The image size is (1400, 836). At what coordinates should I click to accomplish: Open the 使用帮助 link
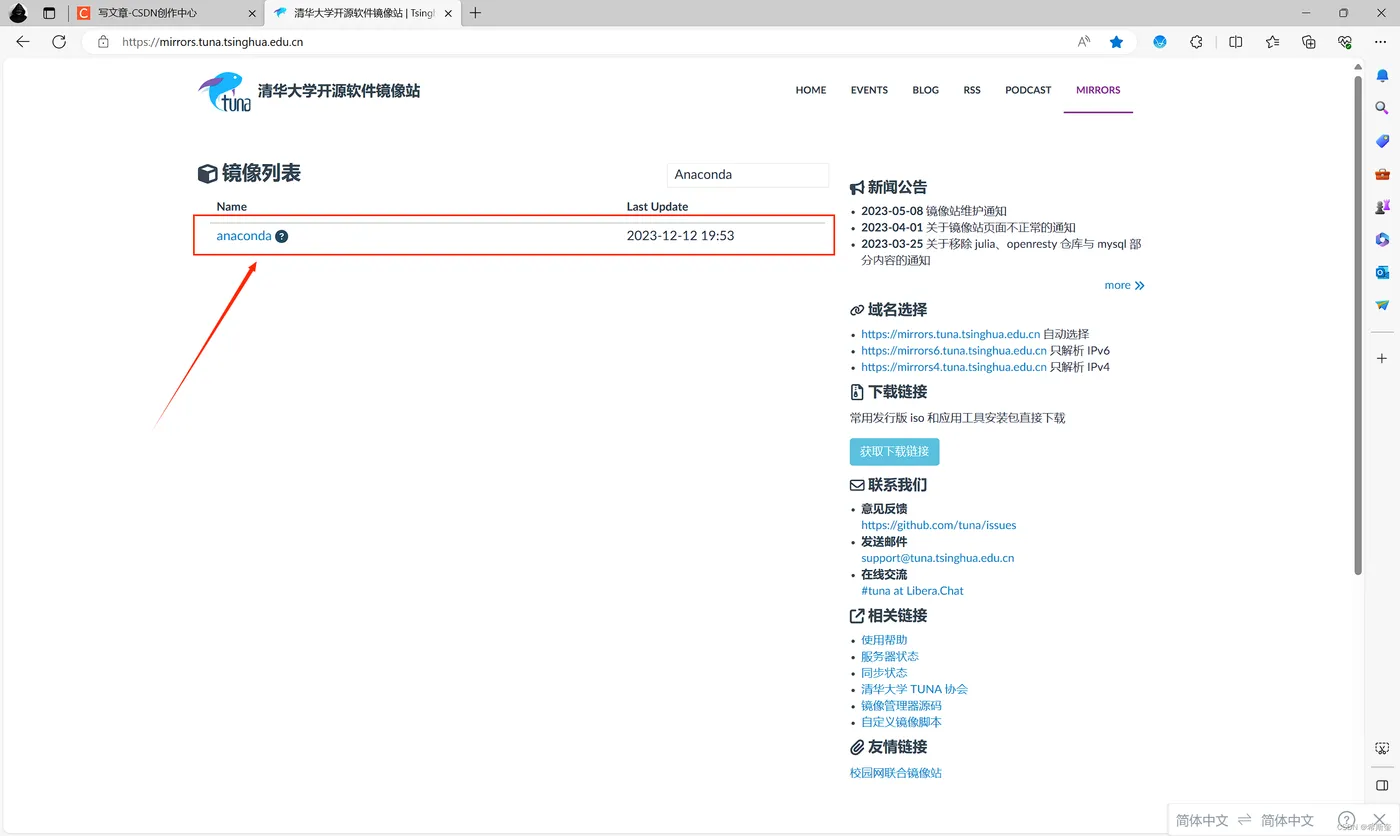pos(884,640)
